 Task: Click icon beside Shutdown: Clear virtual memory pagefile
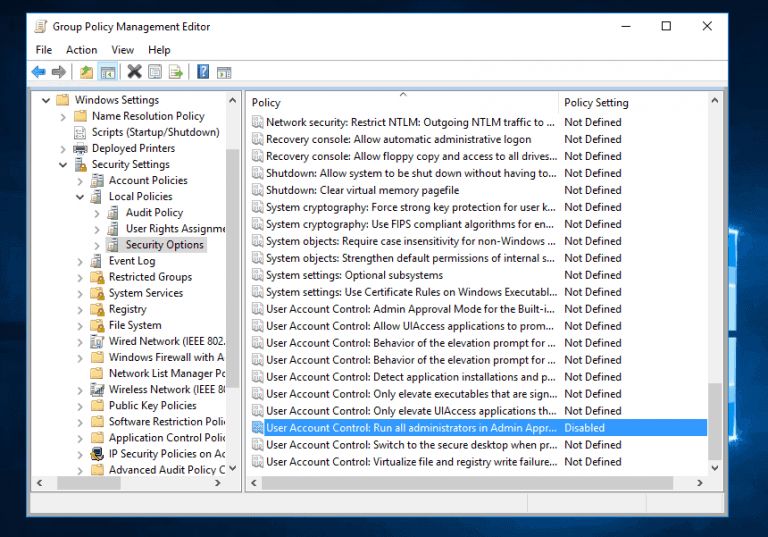click(257, 190)
